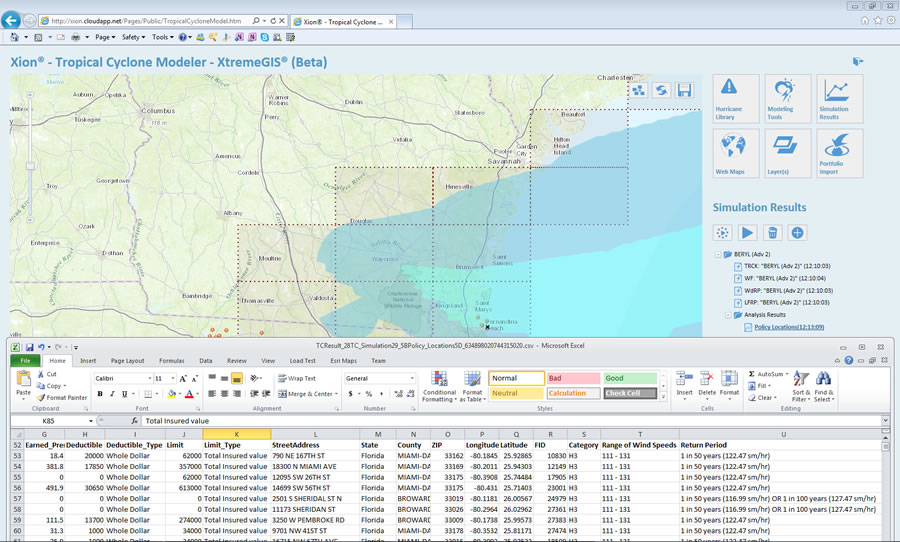Select LFRP: "BERYL (Adv 2)" result
This screenshot has height=542, width=900.
(x=787, y=303)
